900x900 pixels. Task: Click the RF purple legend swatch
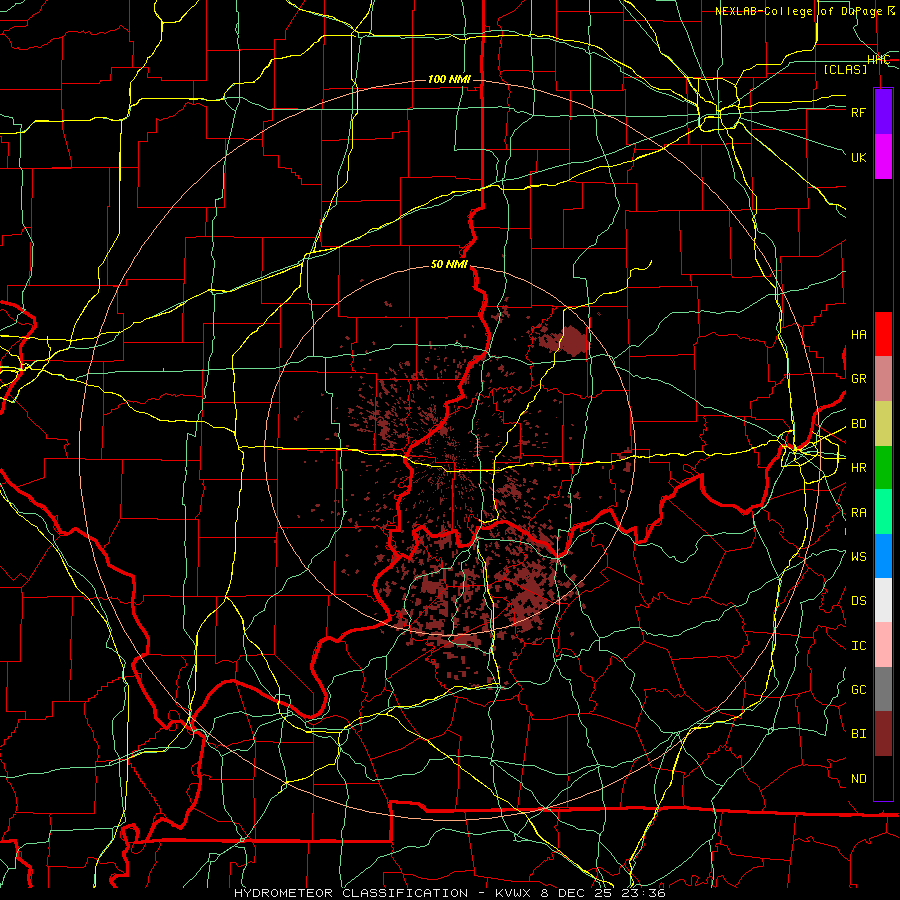[883, 111]
